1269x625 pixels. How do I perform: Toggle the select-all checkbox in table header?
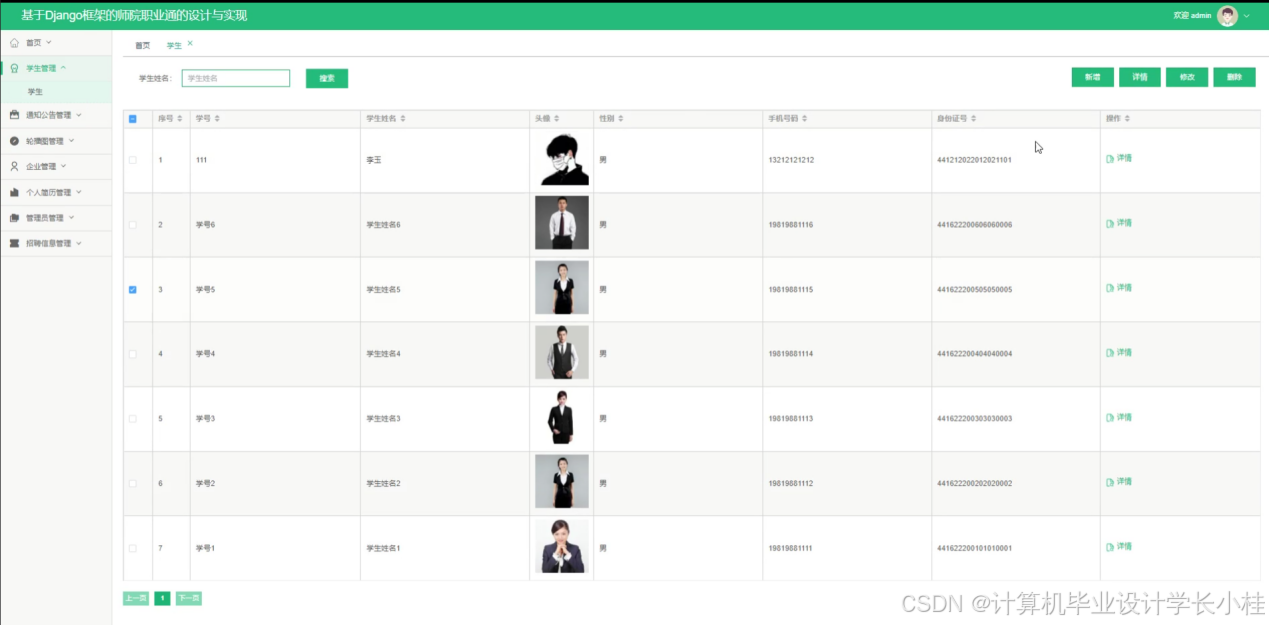point(133,119)
